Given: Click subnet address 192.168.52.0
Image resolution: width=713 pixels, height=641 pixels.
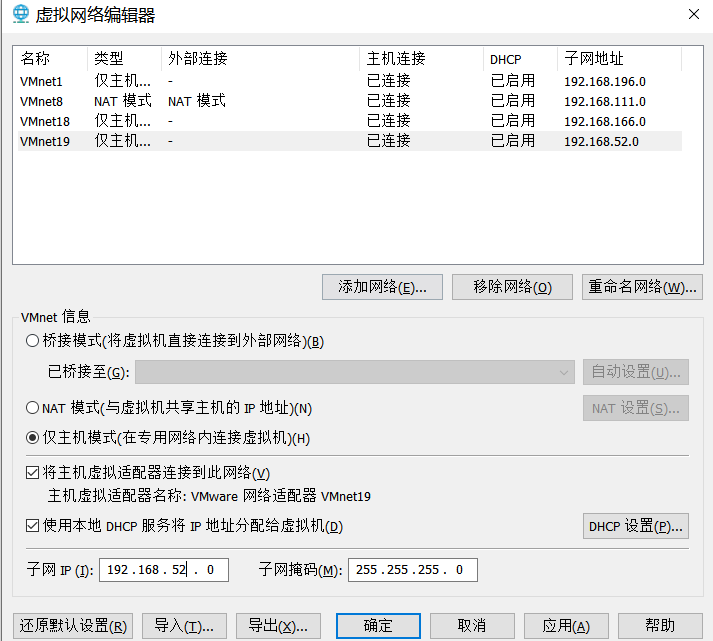Looking at the screenshot, I should tap(601, 142).
